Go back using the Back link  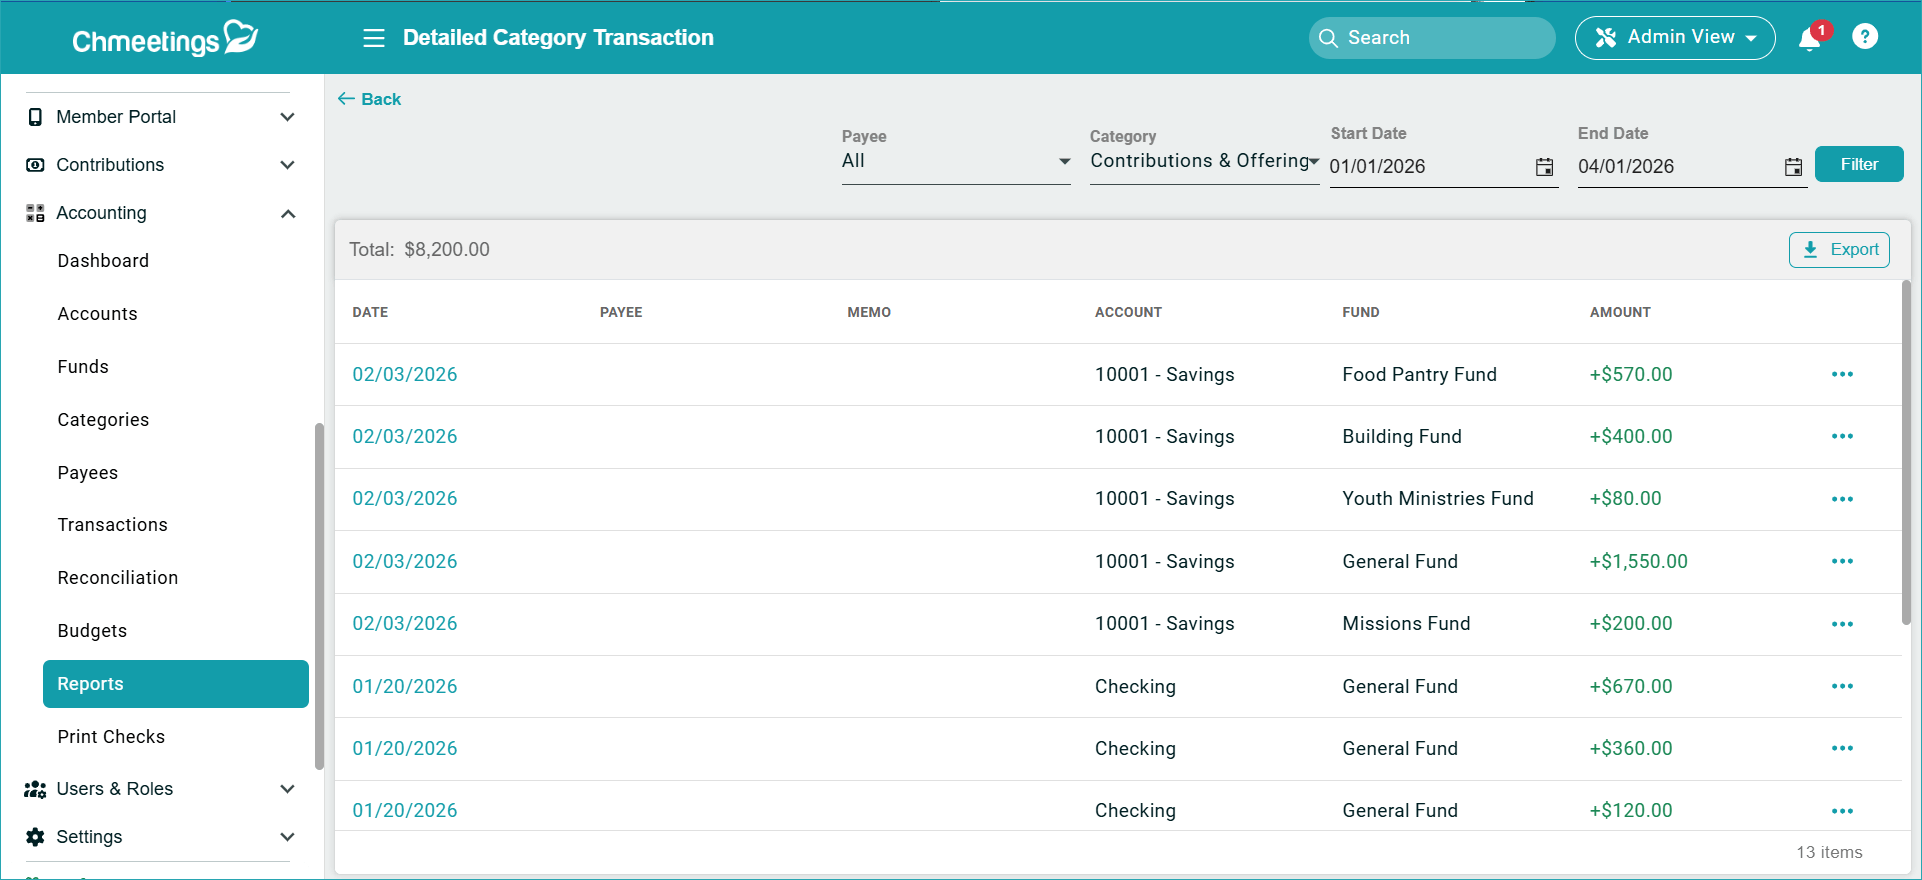(369, 99)
